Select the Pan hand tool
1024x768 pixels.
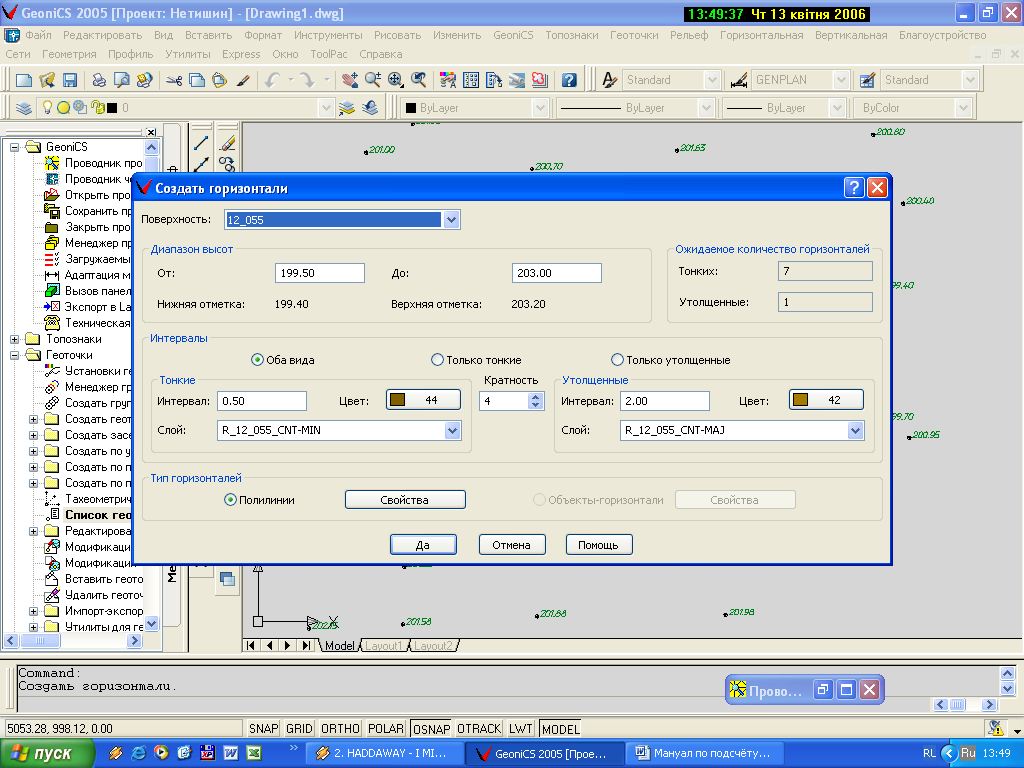coord(350,80)
